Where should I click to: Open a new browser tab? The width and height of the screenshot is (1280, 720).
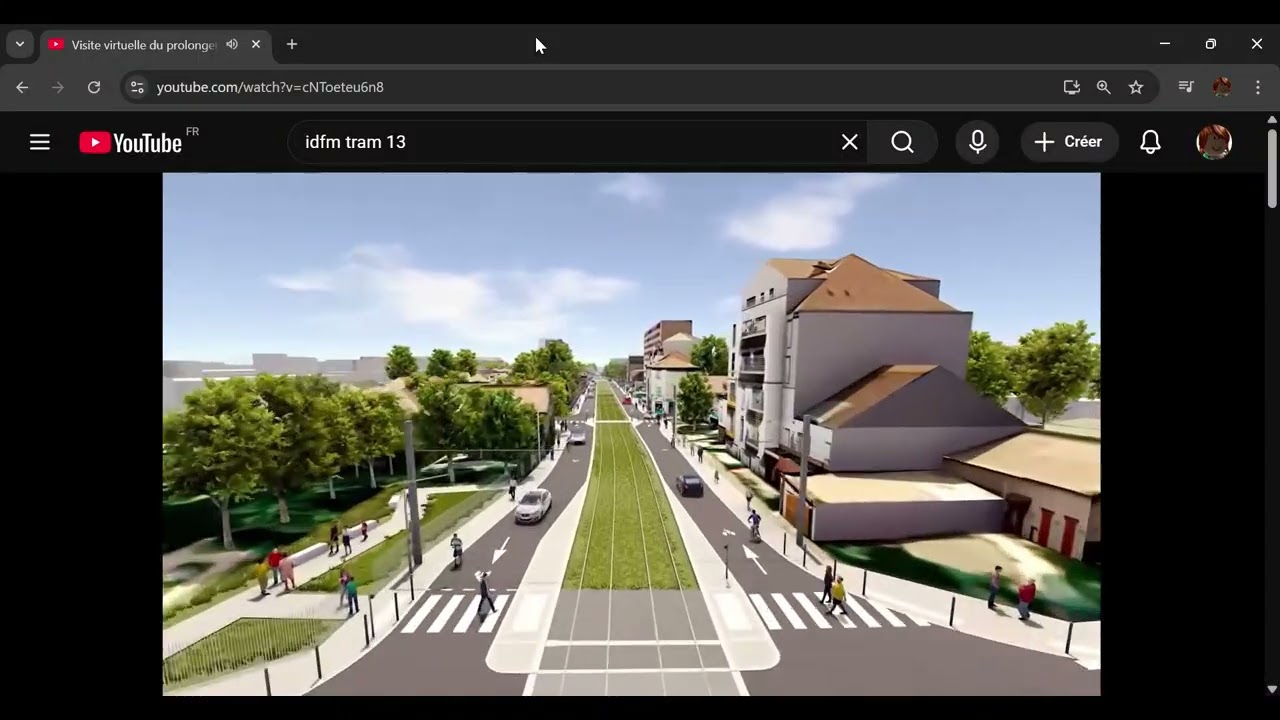[292, 44]
